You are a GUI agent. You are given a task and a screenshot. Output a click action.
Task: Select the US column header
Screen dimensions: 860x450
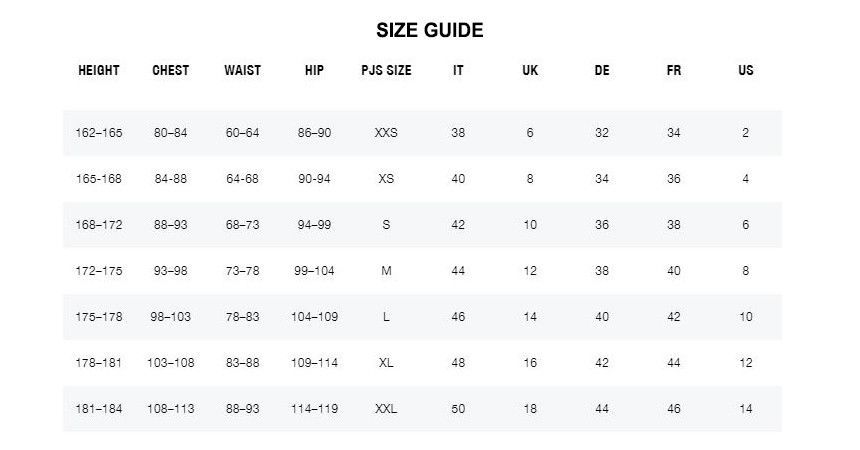pos(746,71)
